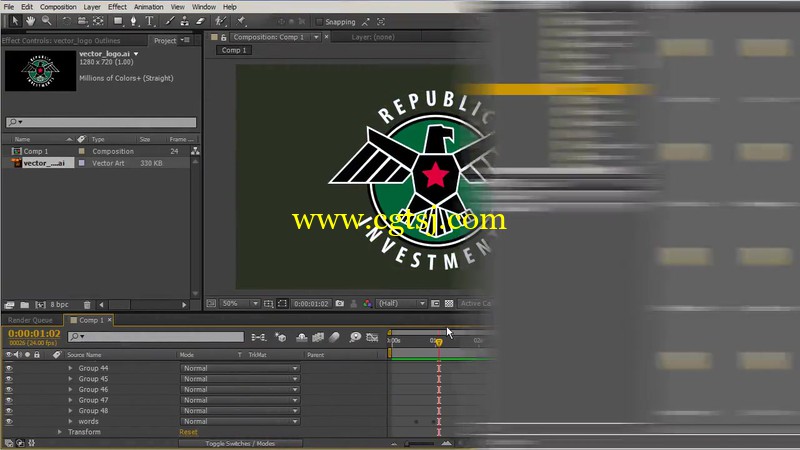Reset the Transform properties
The image size is (800, 450).
coord(188,432)
